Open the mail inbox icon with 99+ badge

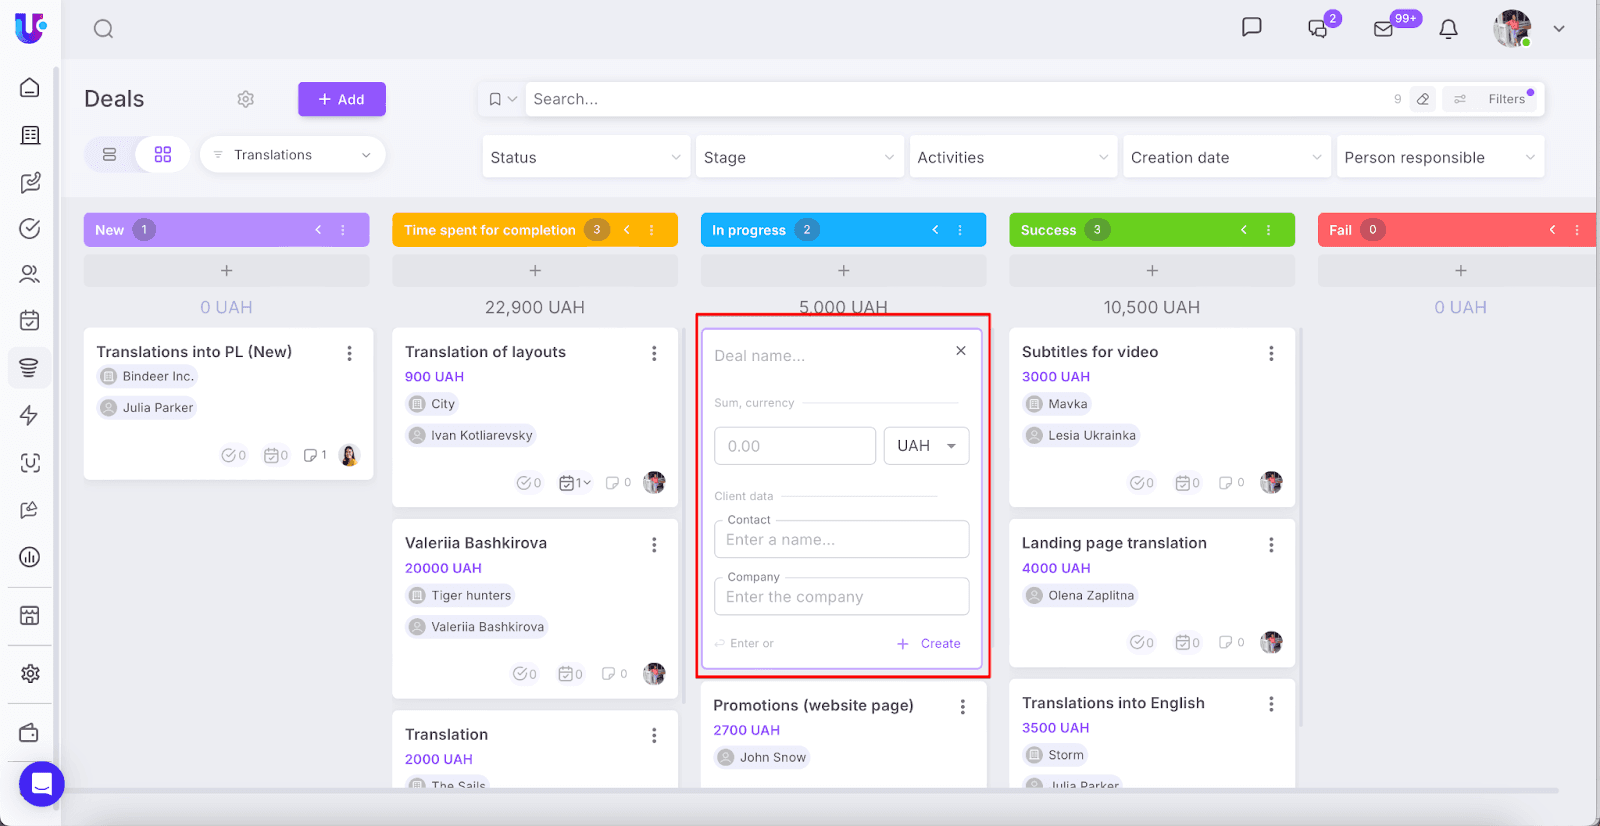click(x=1384, y=29)
